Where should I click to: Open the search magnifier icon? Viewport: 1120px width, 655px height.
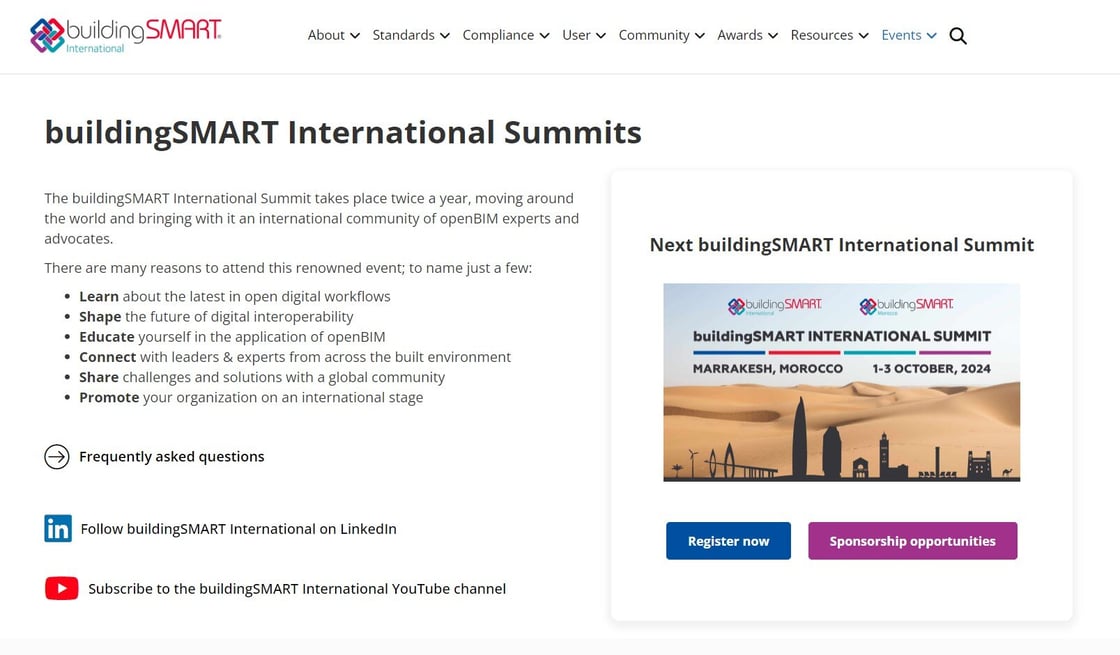point(958,36)
